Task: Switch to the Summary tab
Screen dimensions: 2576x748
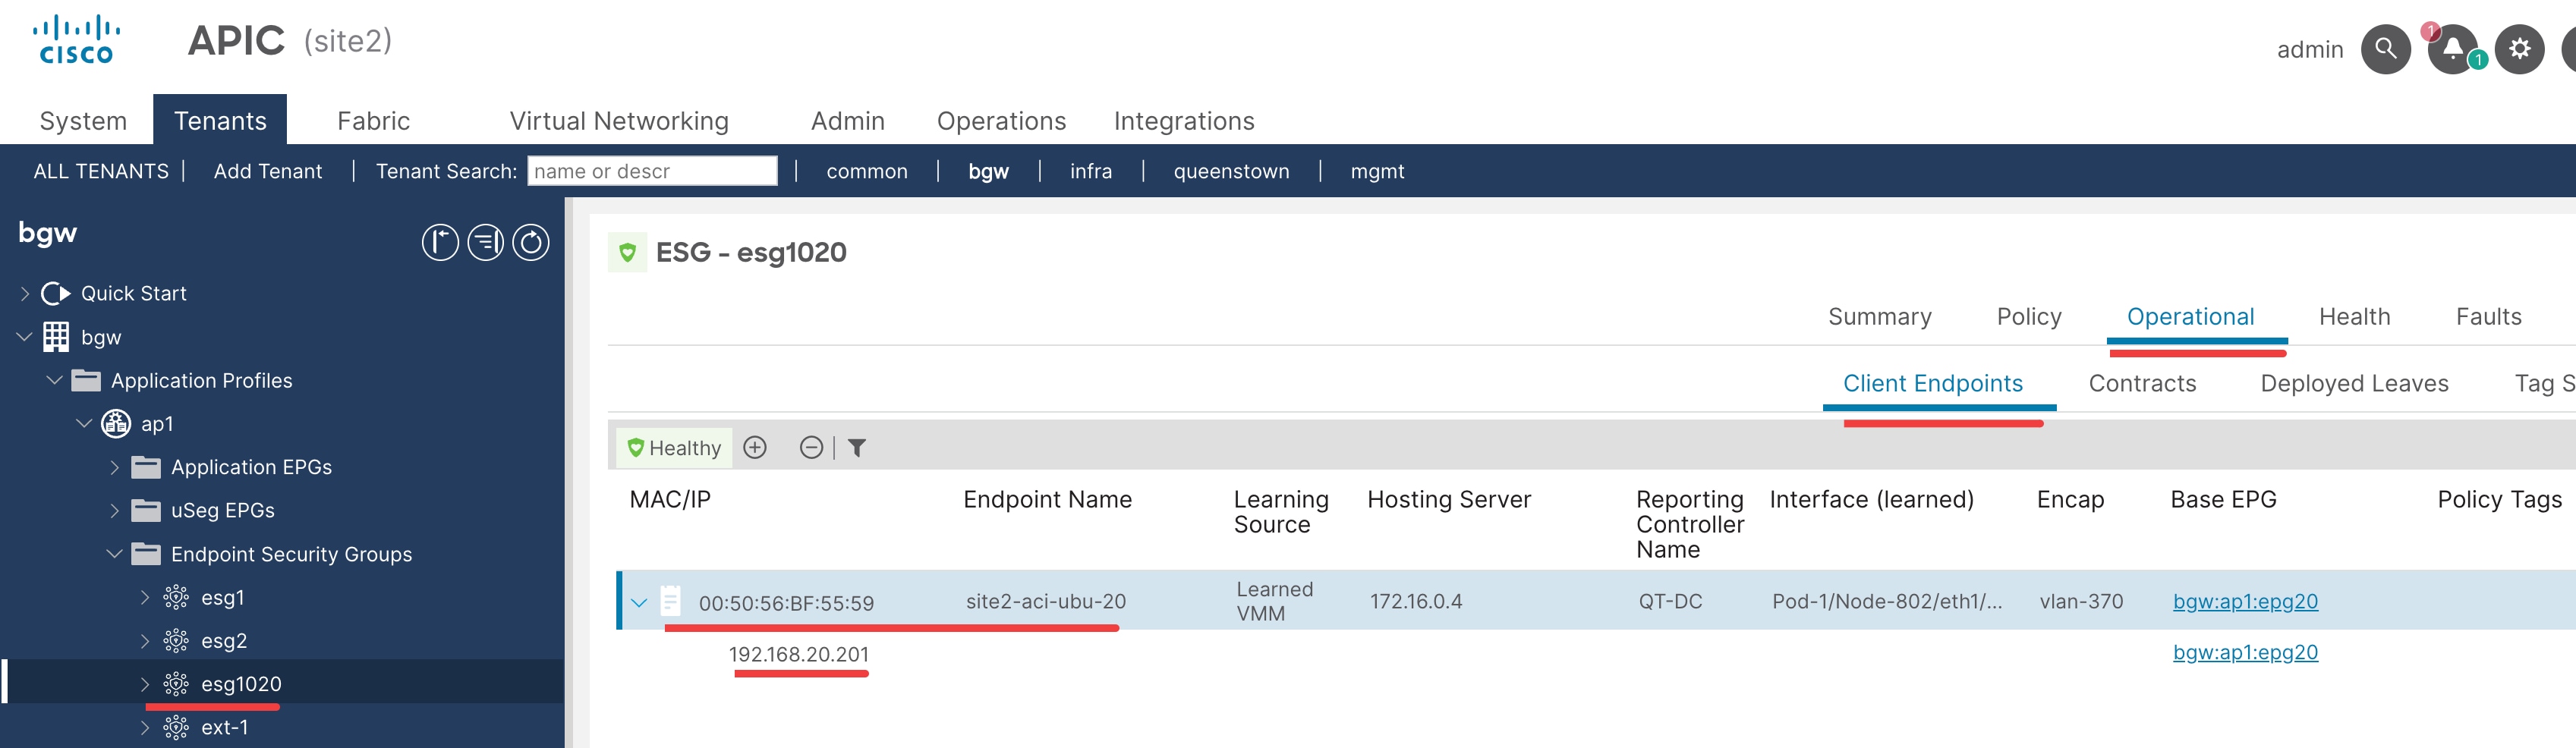Action: tap(1879, 317)
